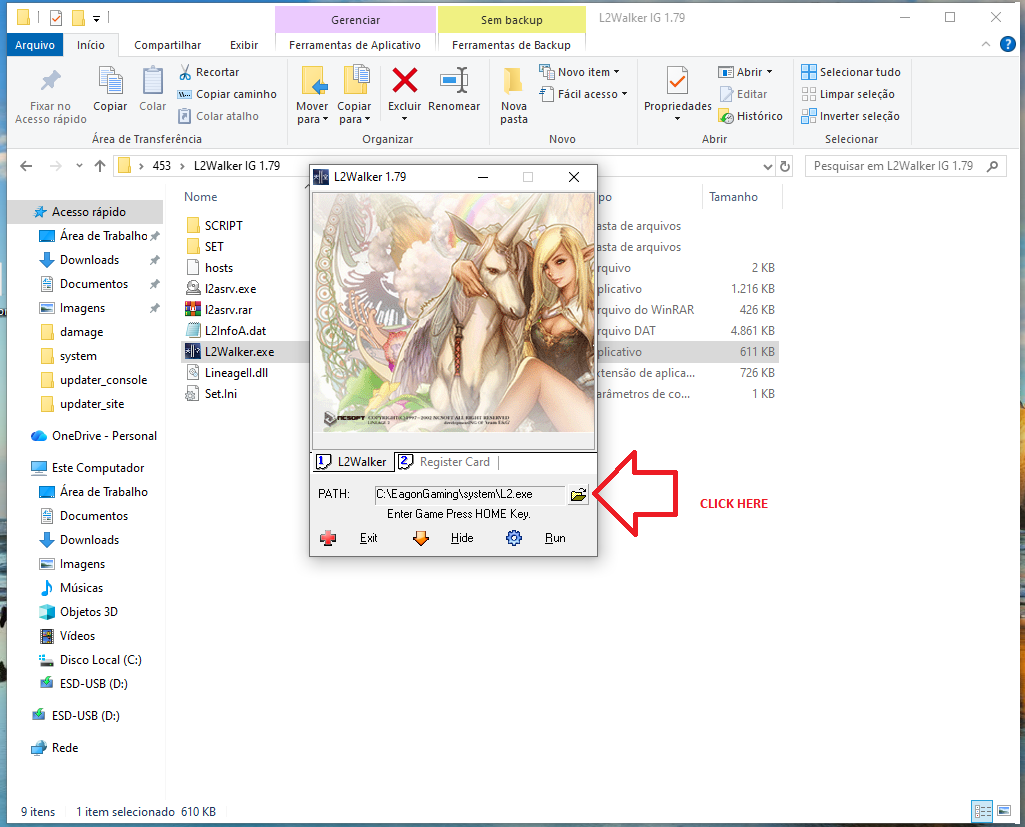Click Histórico in ribbon

click(750, 116)
